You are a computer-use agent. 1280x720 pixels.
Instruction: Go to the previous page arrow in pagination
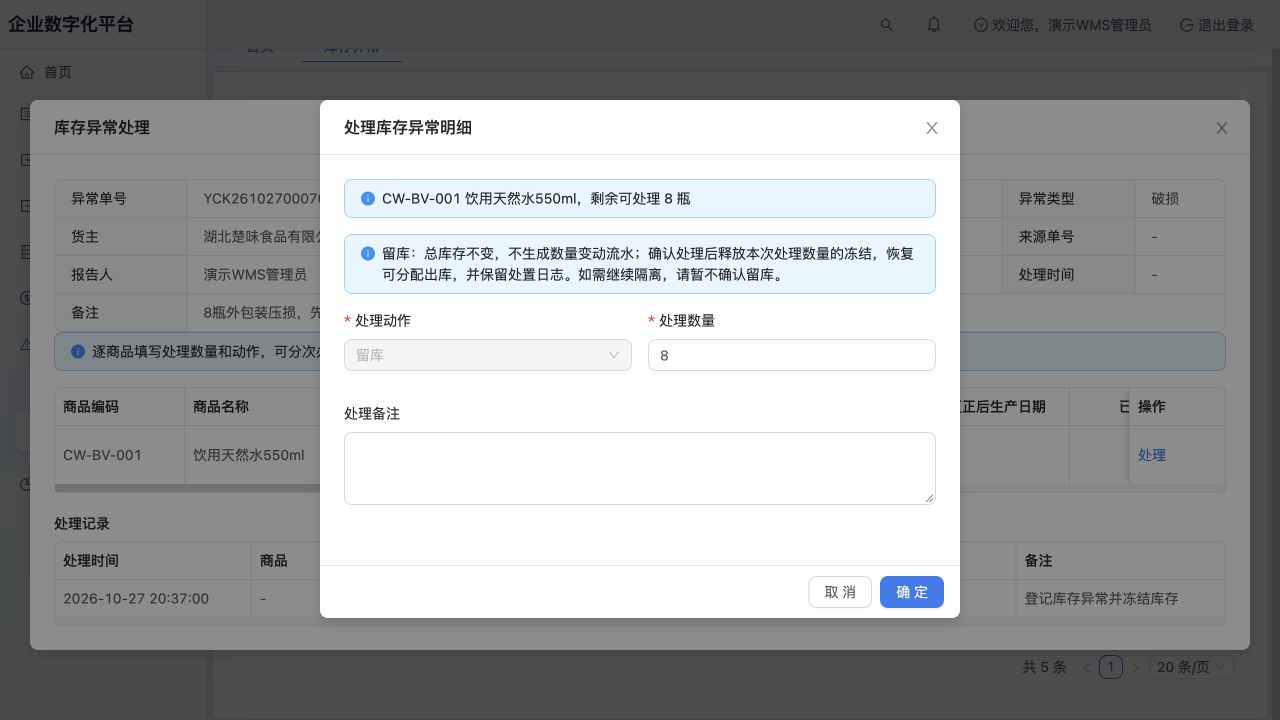click(x=1087, y=667)
